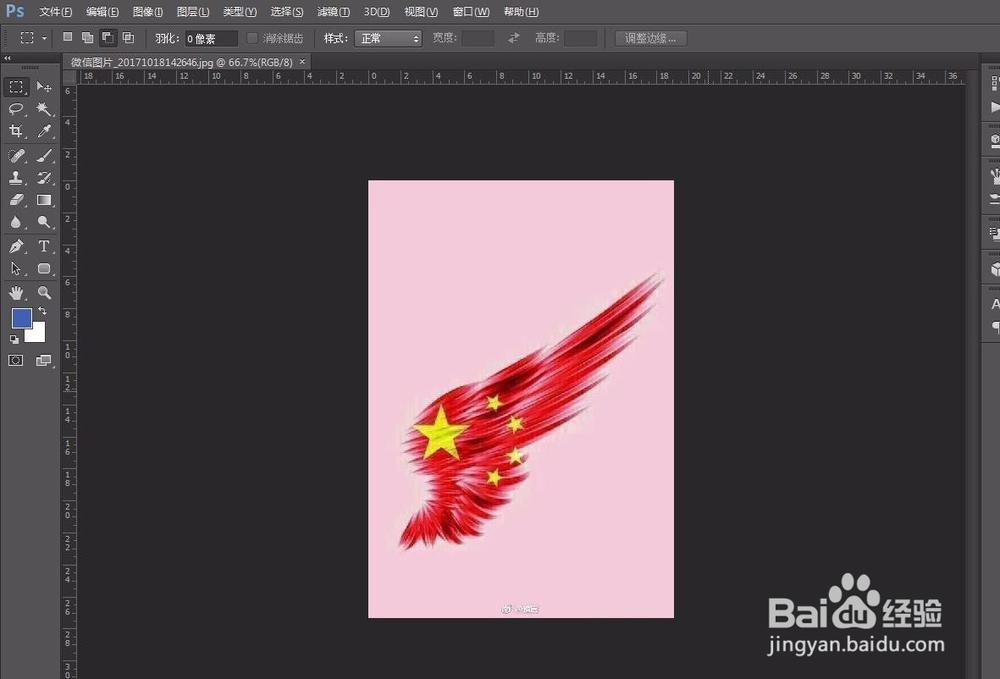Open the white background color picker
The width and height of the screenshot is (1000, 679).
pos(37,334)
